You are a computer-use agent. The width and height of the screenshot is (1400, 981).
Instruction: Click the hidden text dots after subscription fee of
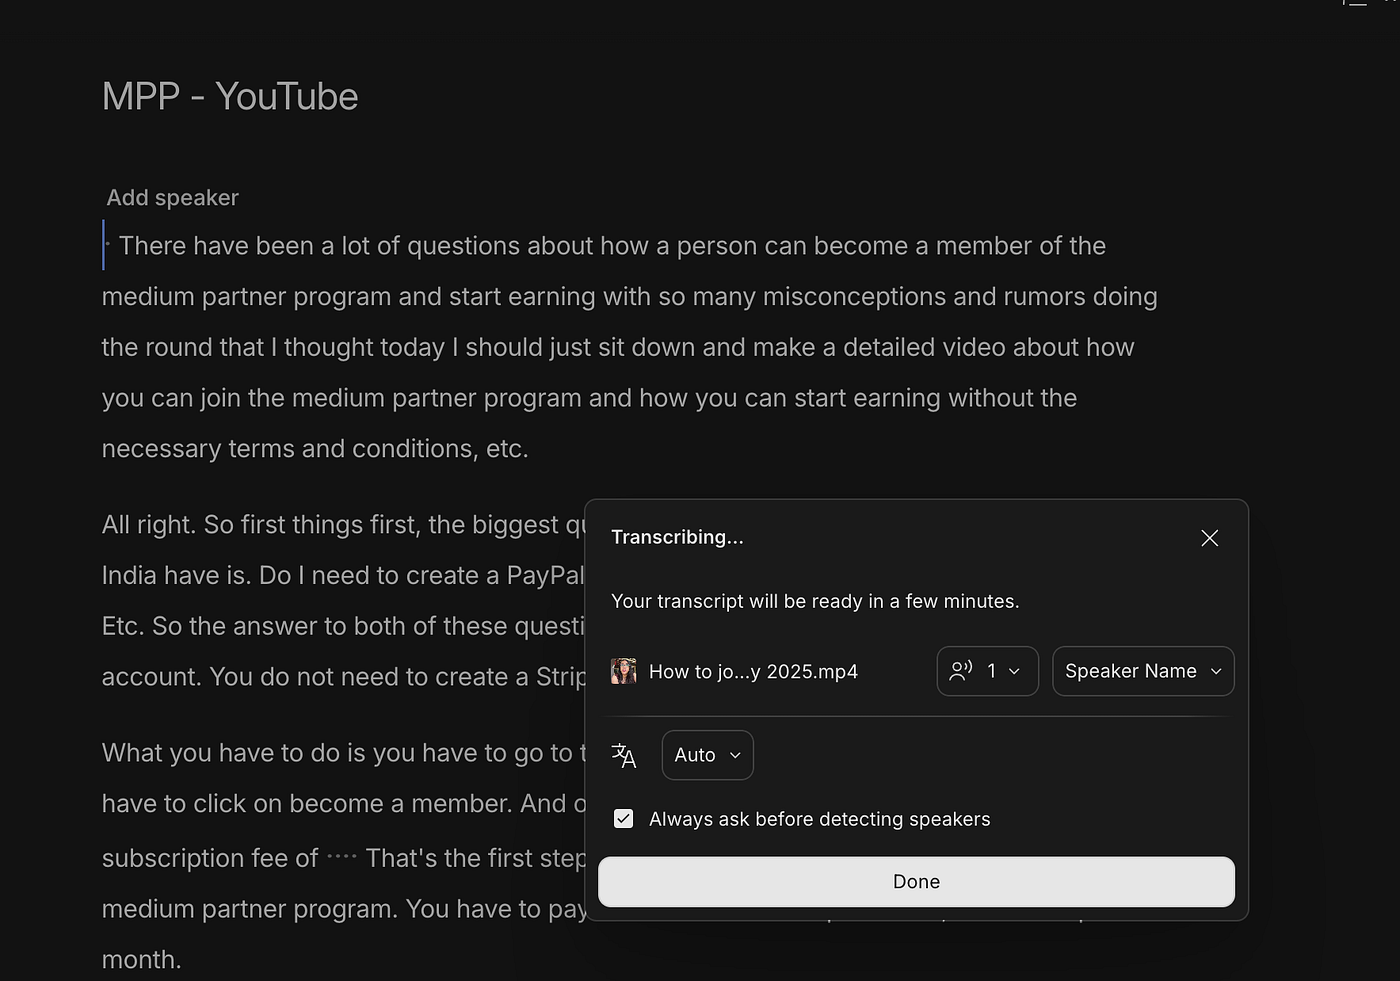342,857
